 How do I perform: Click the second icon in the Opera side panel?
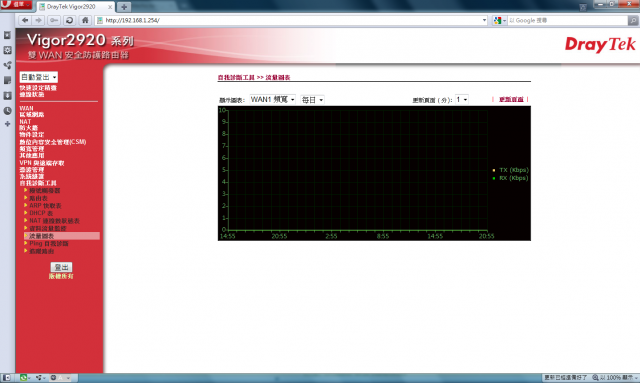coord(7,50)
